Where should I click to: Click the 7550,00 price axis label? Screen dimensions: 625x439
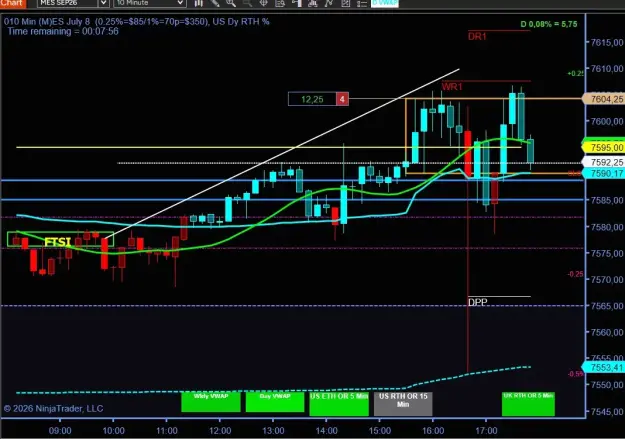(x=607, y=385)
